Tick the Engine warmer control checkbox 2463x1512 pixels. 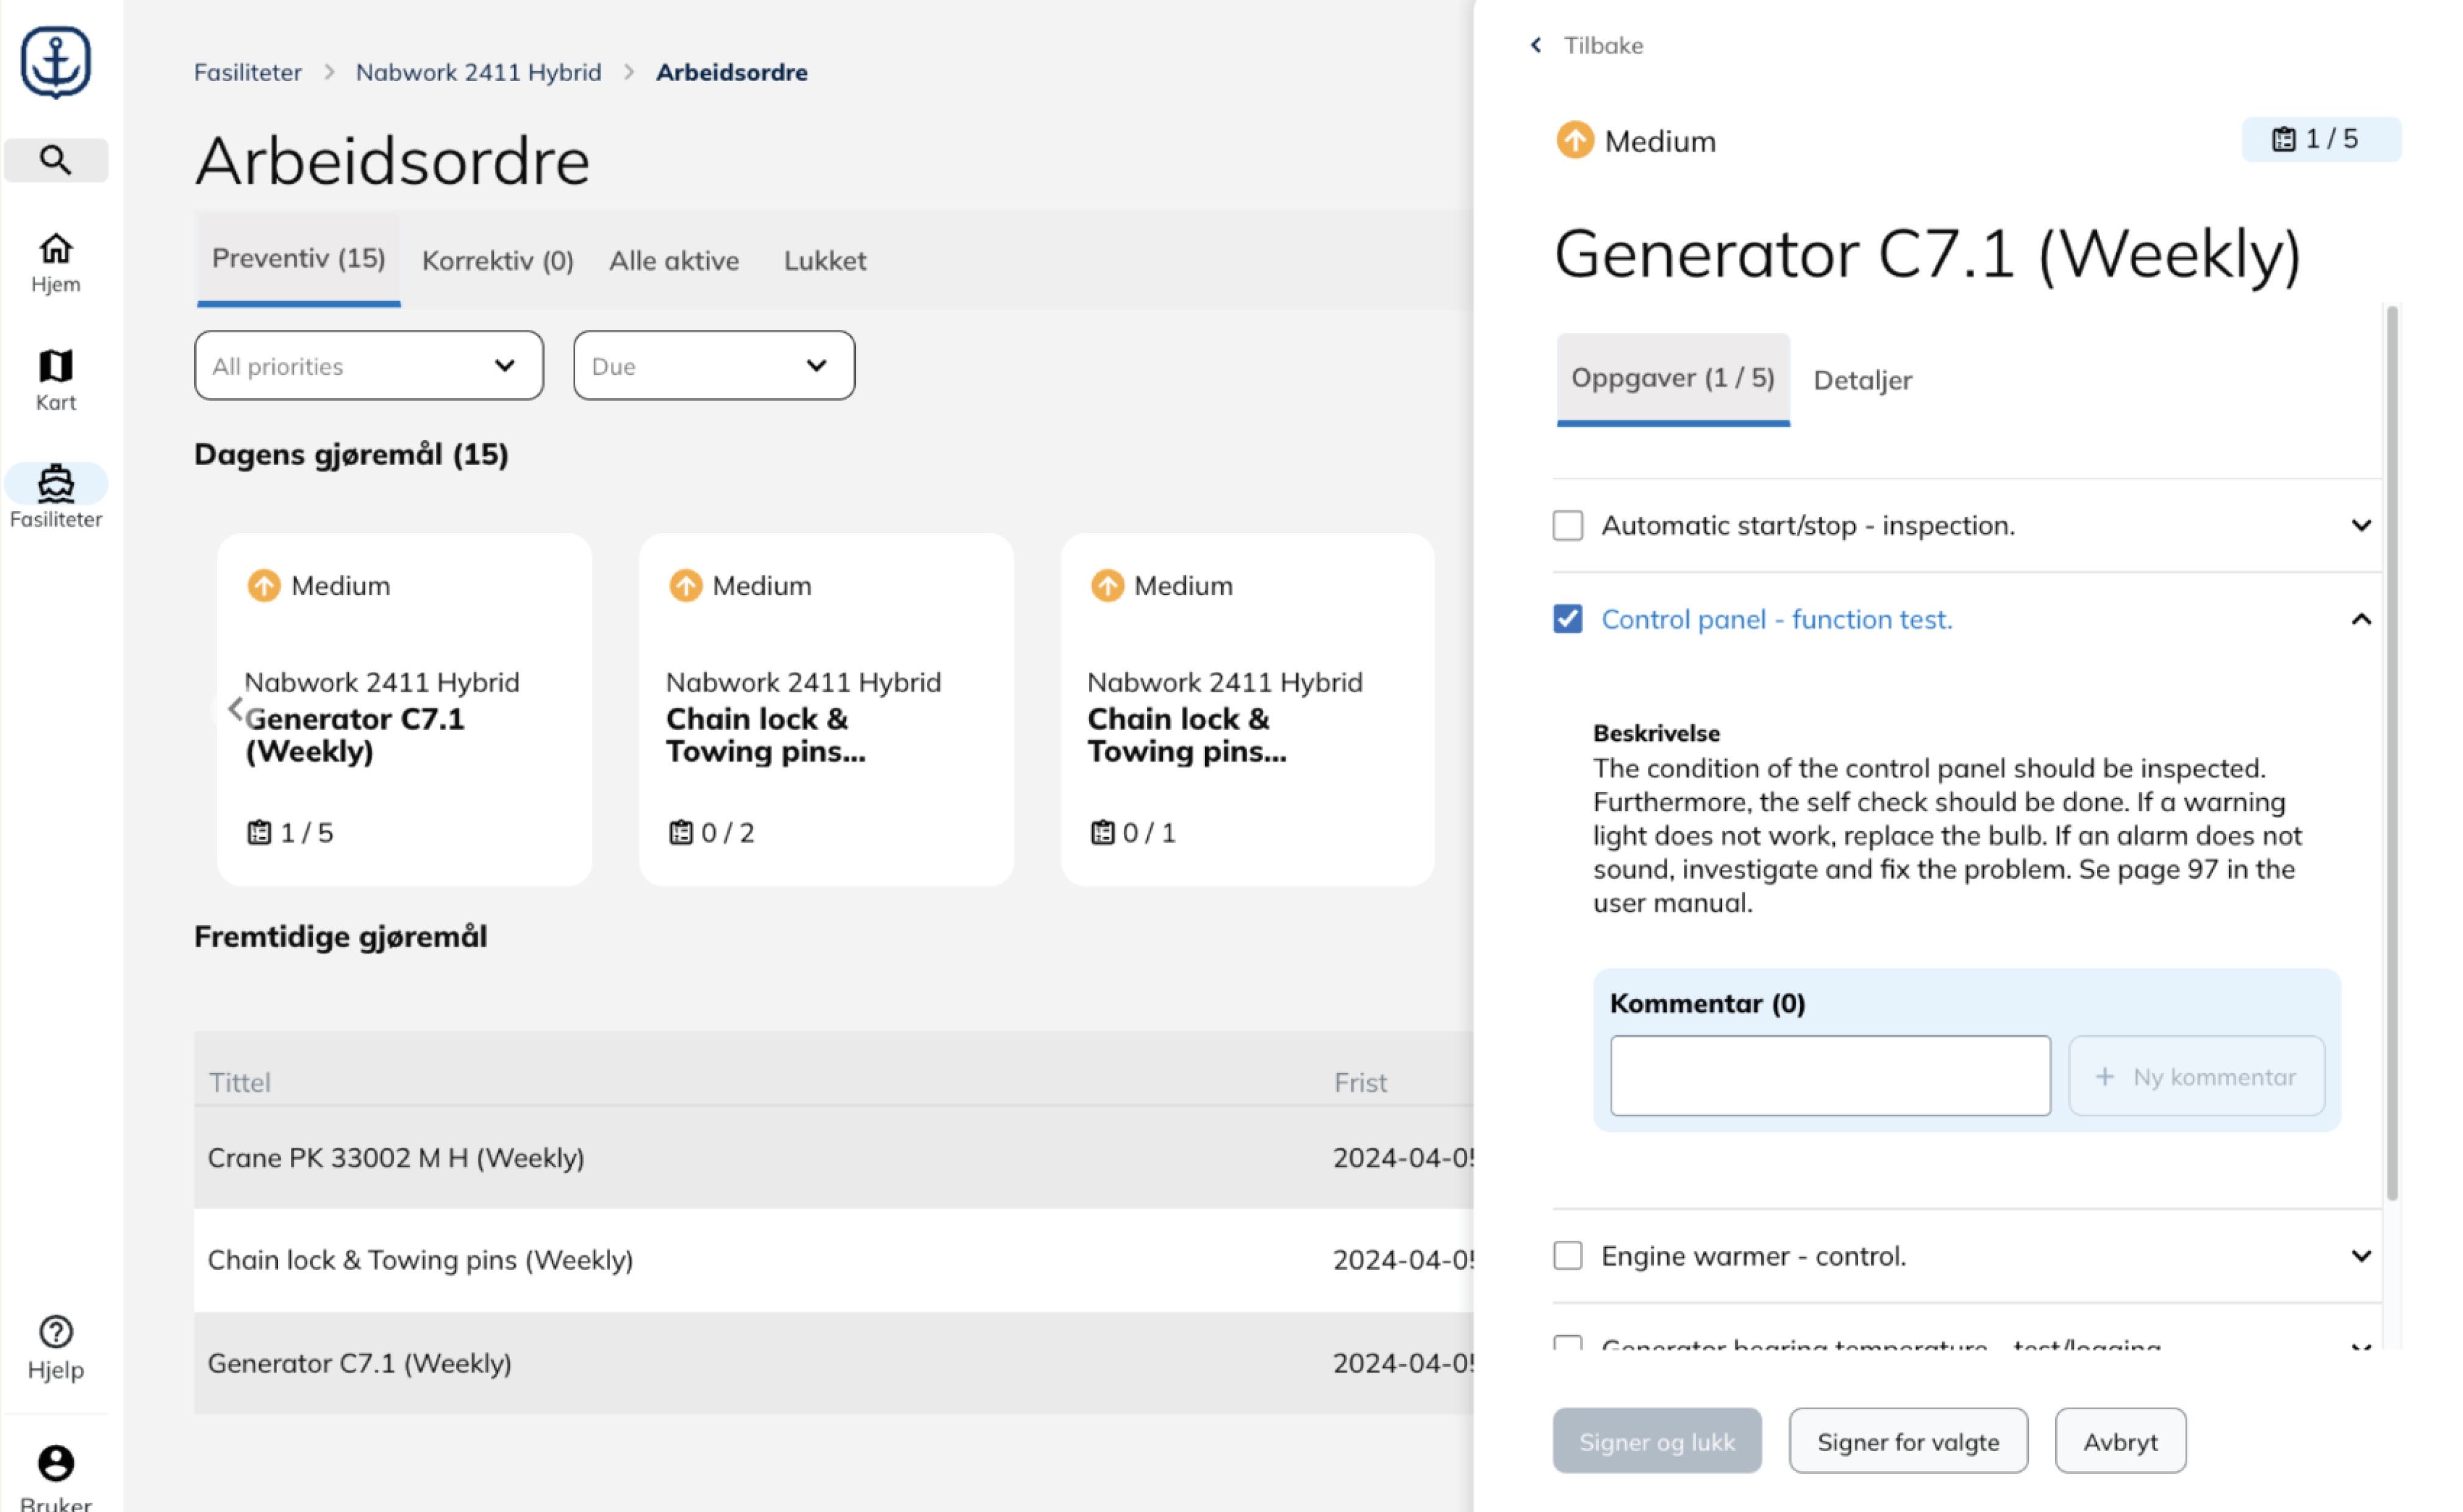1567,1255
